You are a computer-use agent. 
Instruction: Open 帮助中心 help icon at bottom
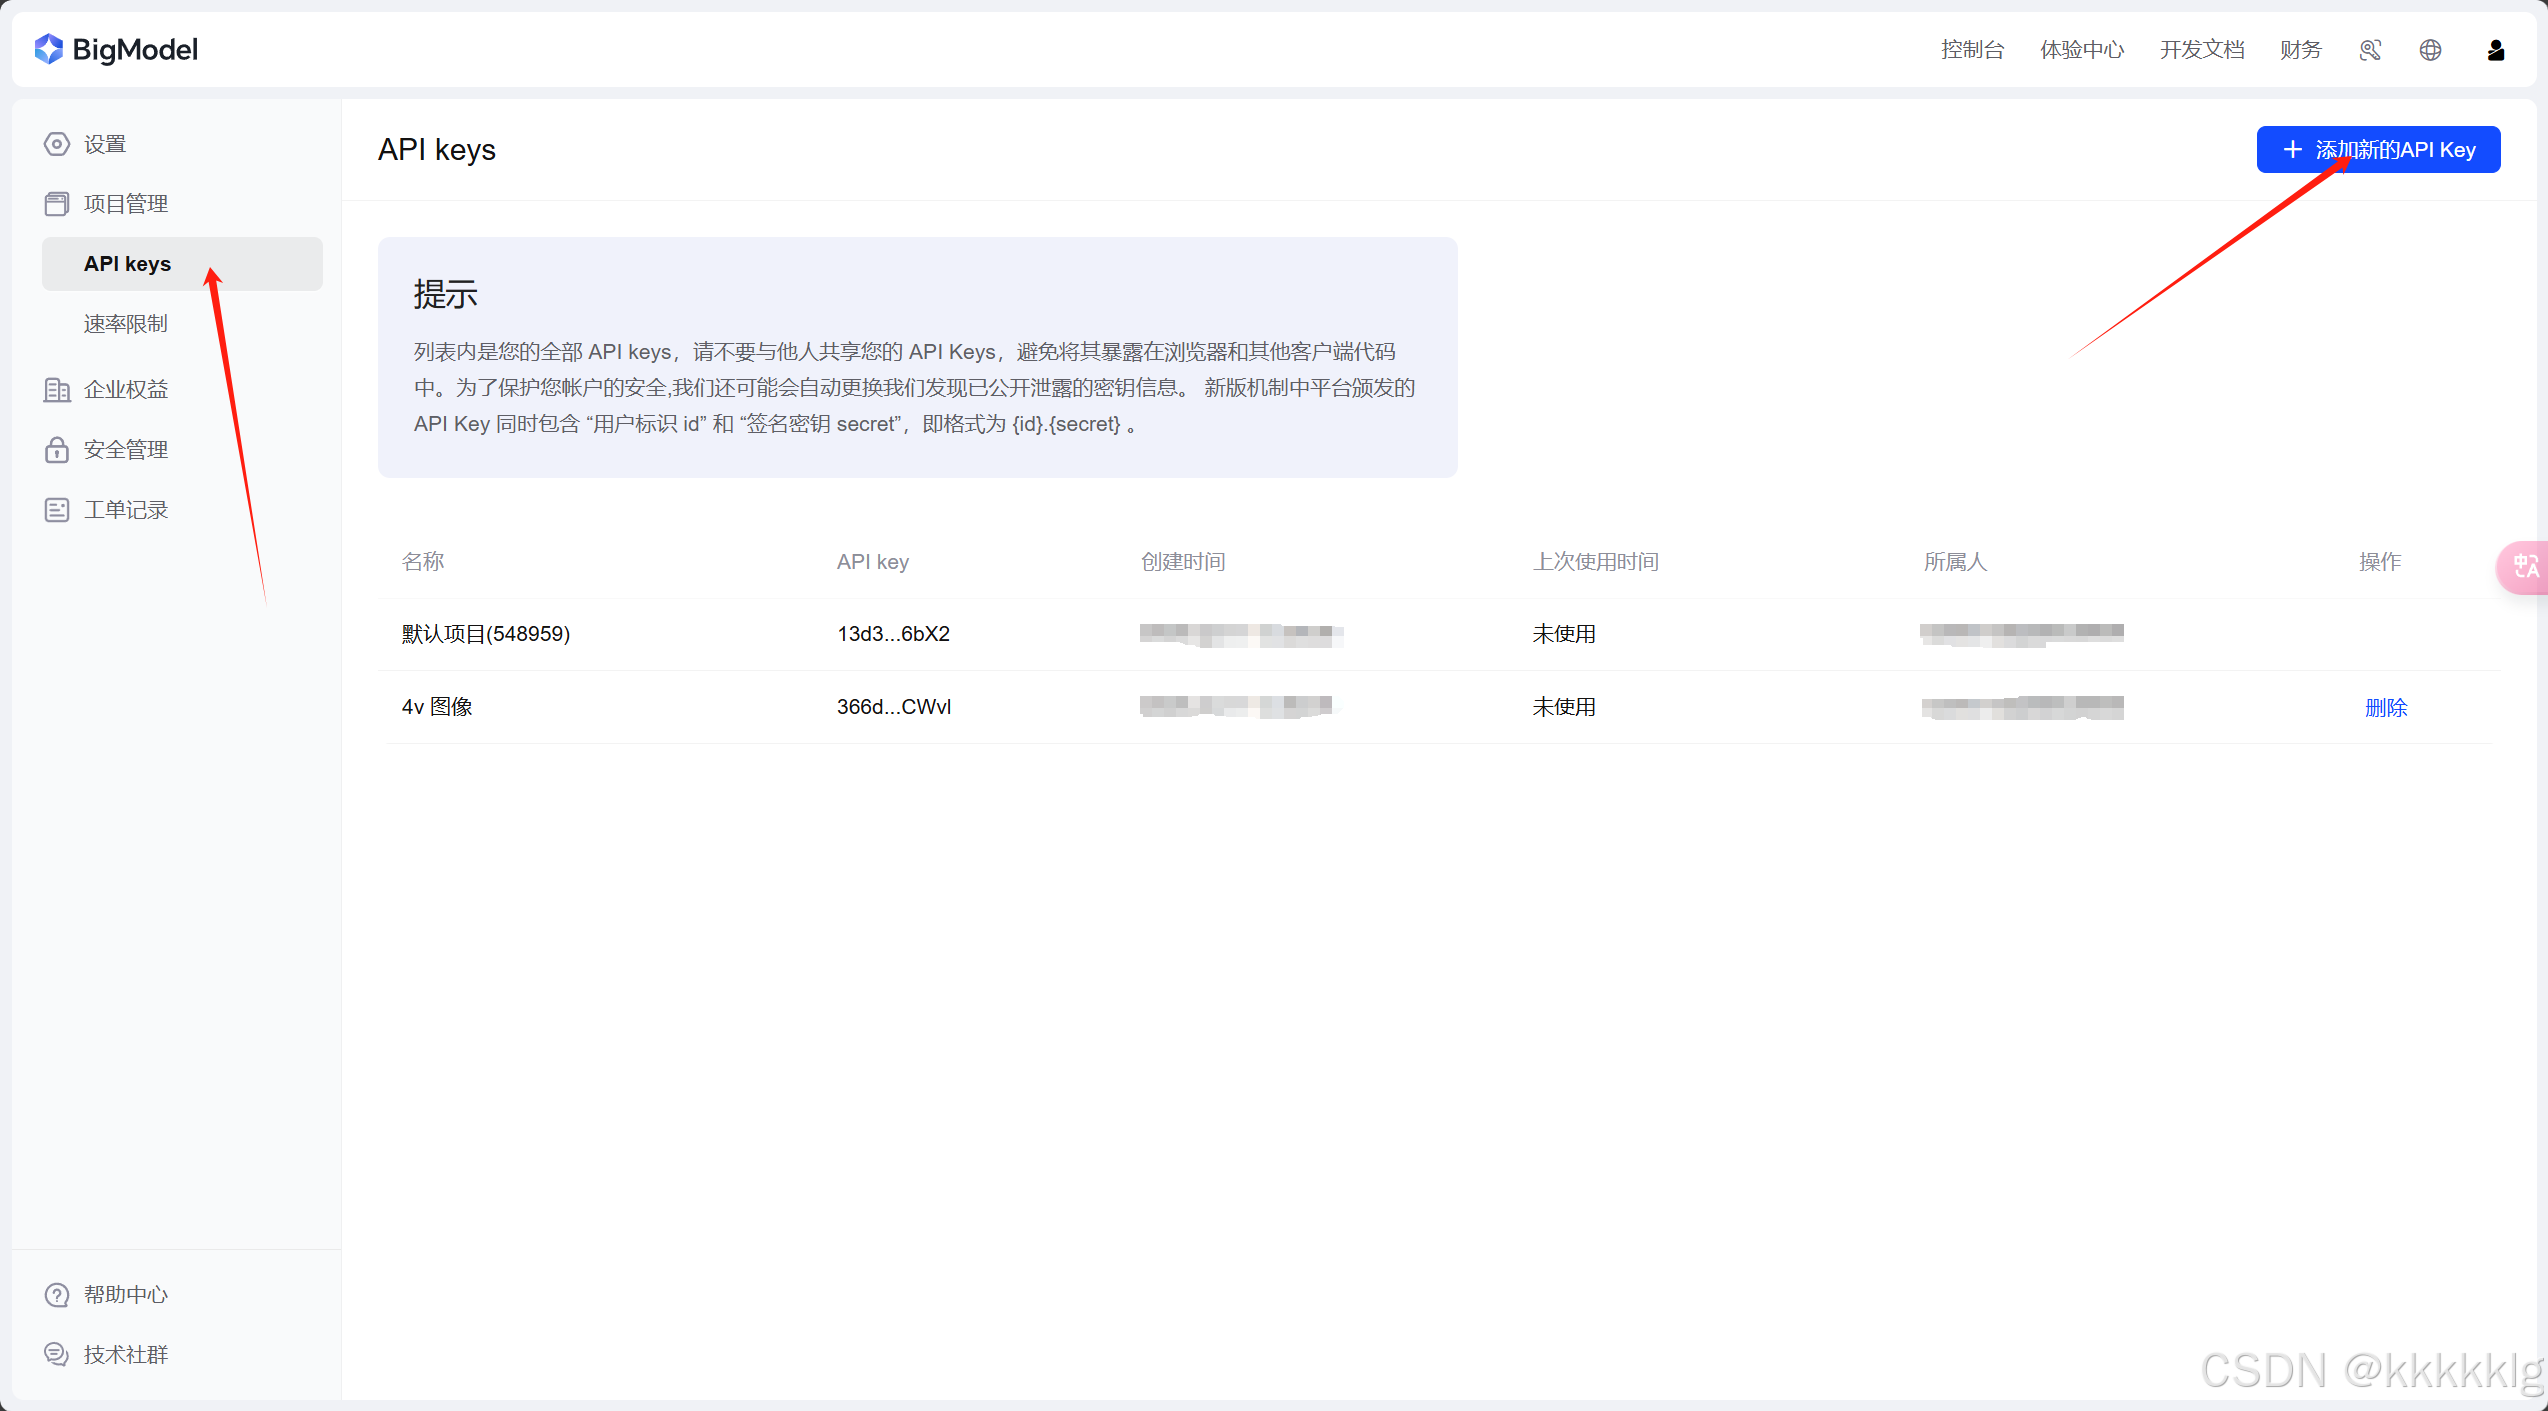(57, 1293)
